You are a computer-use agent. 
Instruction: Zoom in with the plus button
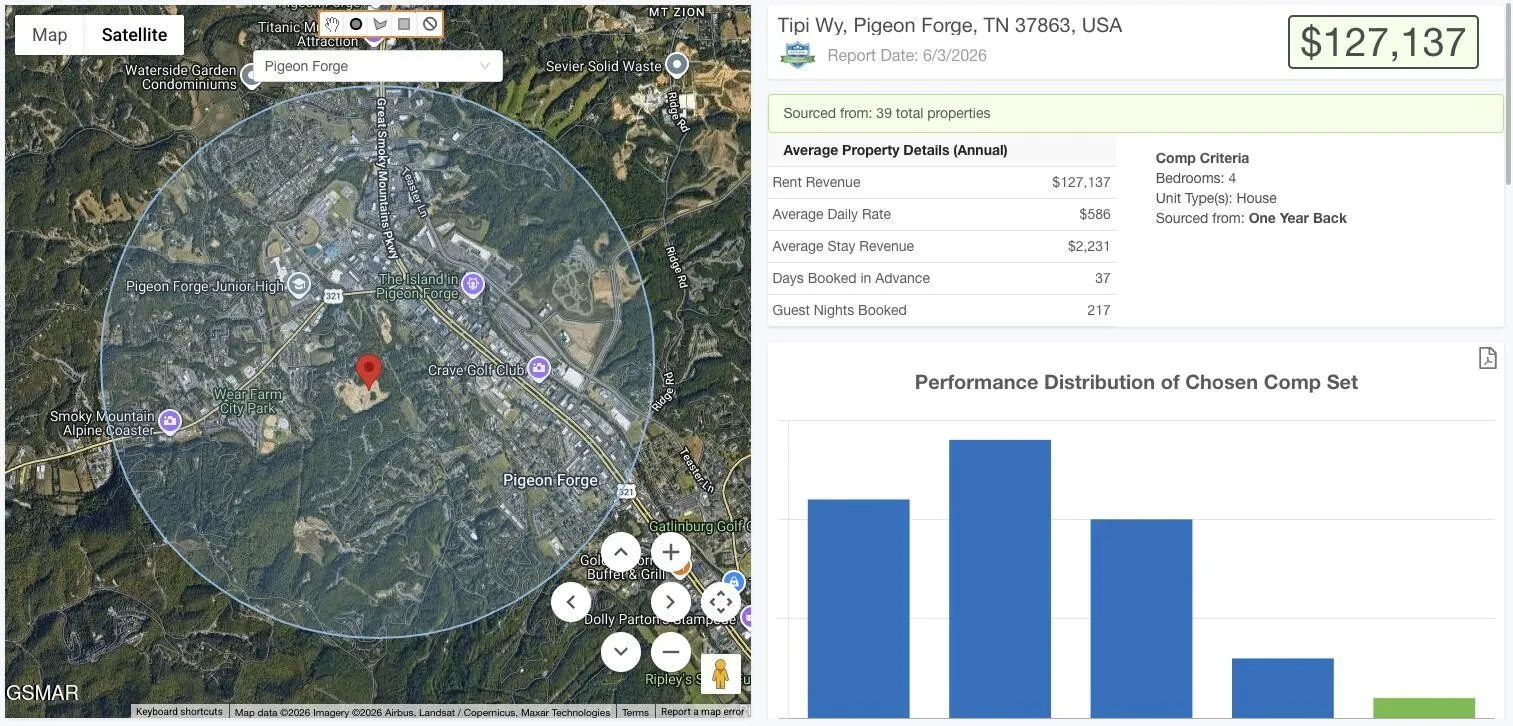[x=671, y=552]
